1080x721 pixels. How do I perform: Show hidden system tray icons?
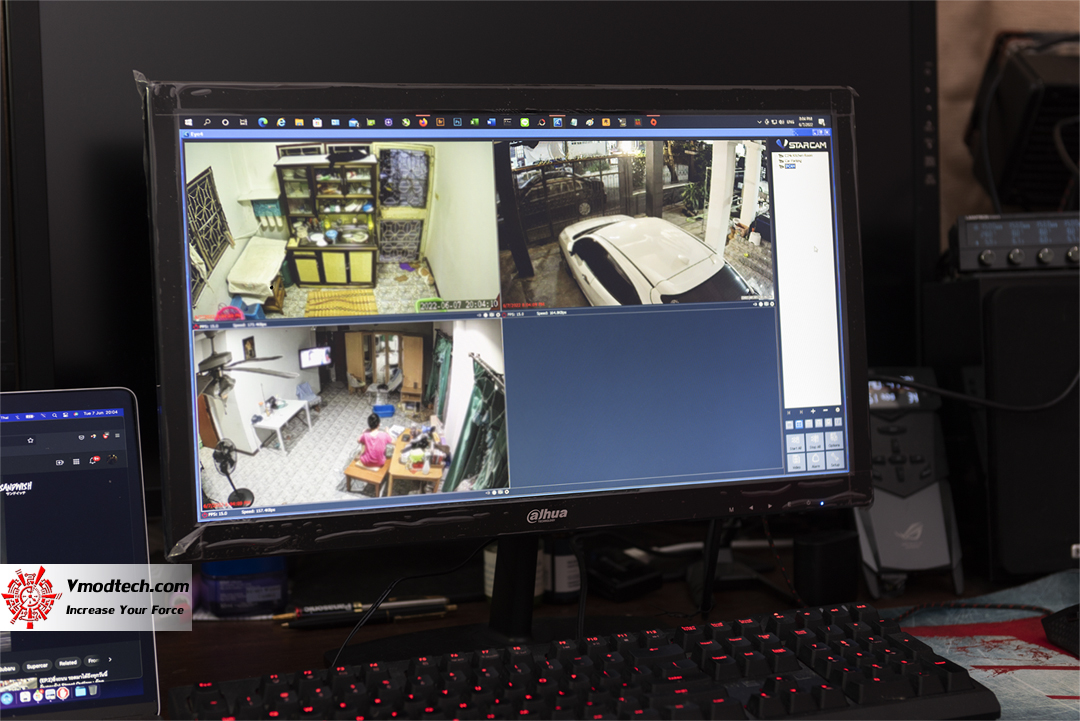759,122
